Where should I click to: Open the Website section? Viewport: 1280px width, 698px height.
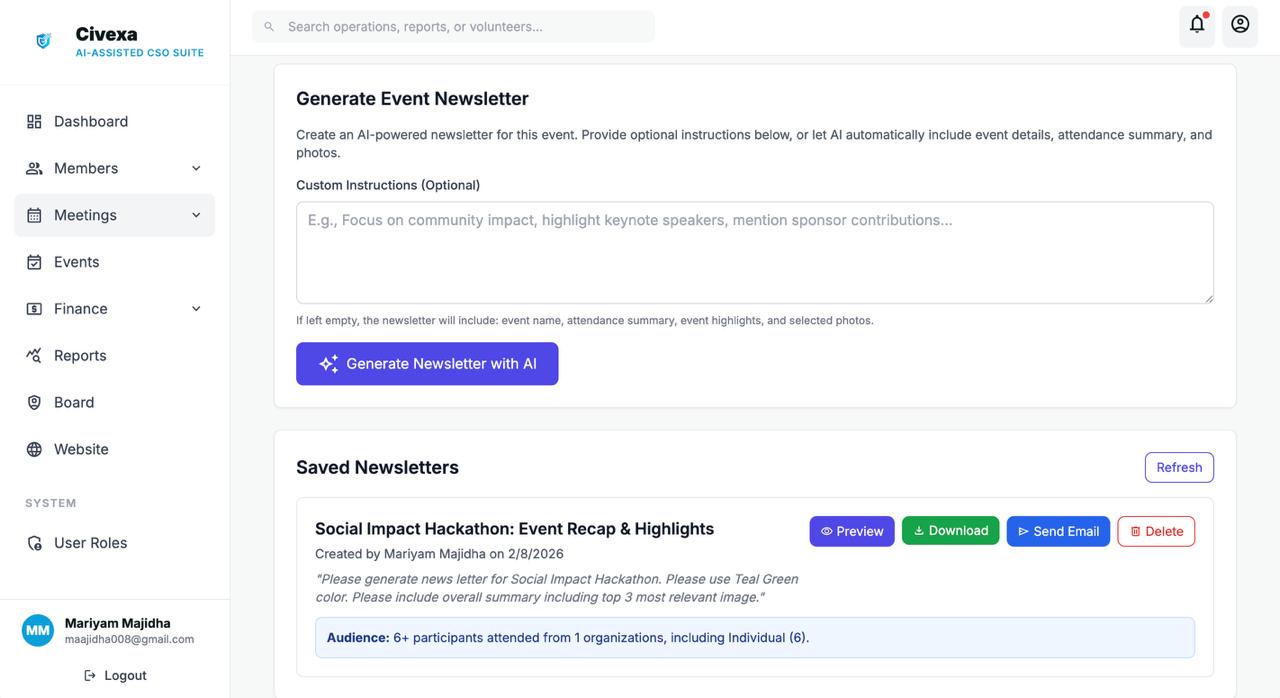tap(114, 449)
